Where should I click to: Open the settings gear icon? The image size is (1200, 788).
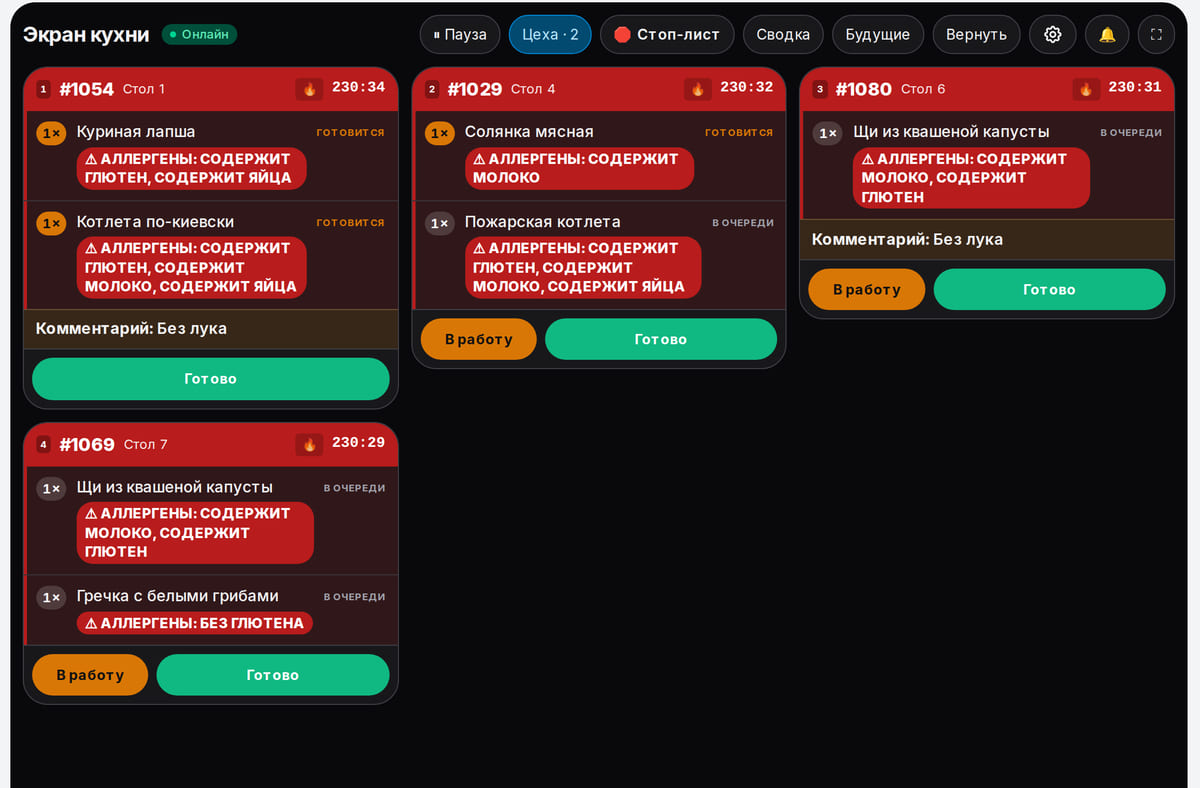[1052, 34]
